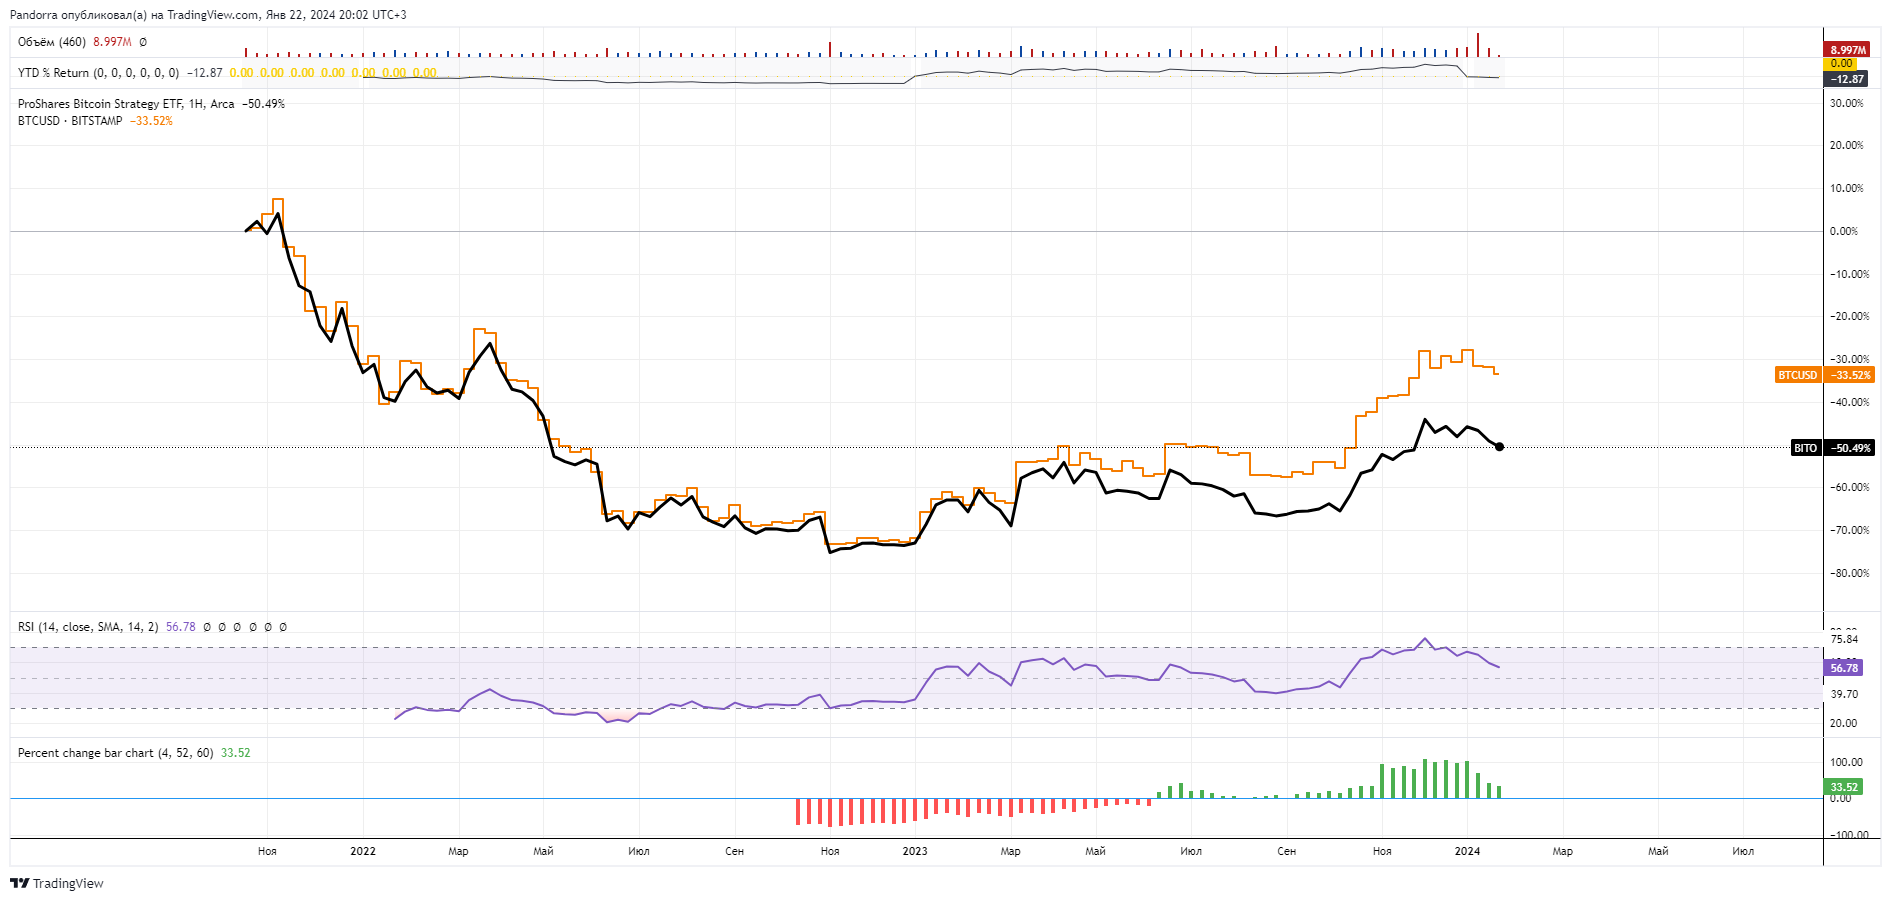Image resolution: width=1891 pixels, height=901 pixels.
Task: Click the green 33.52 axis label in Percent change pane
Action: (1844, 787)
